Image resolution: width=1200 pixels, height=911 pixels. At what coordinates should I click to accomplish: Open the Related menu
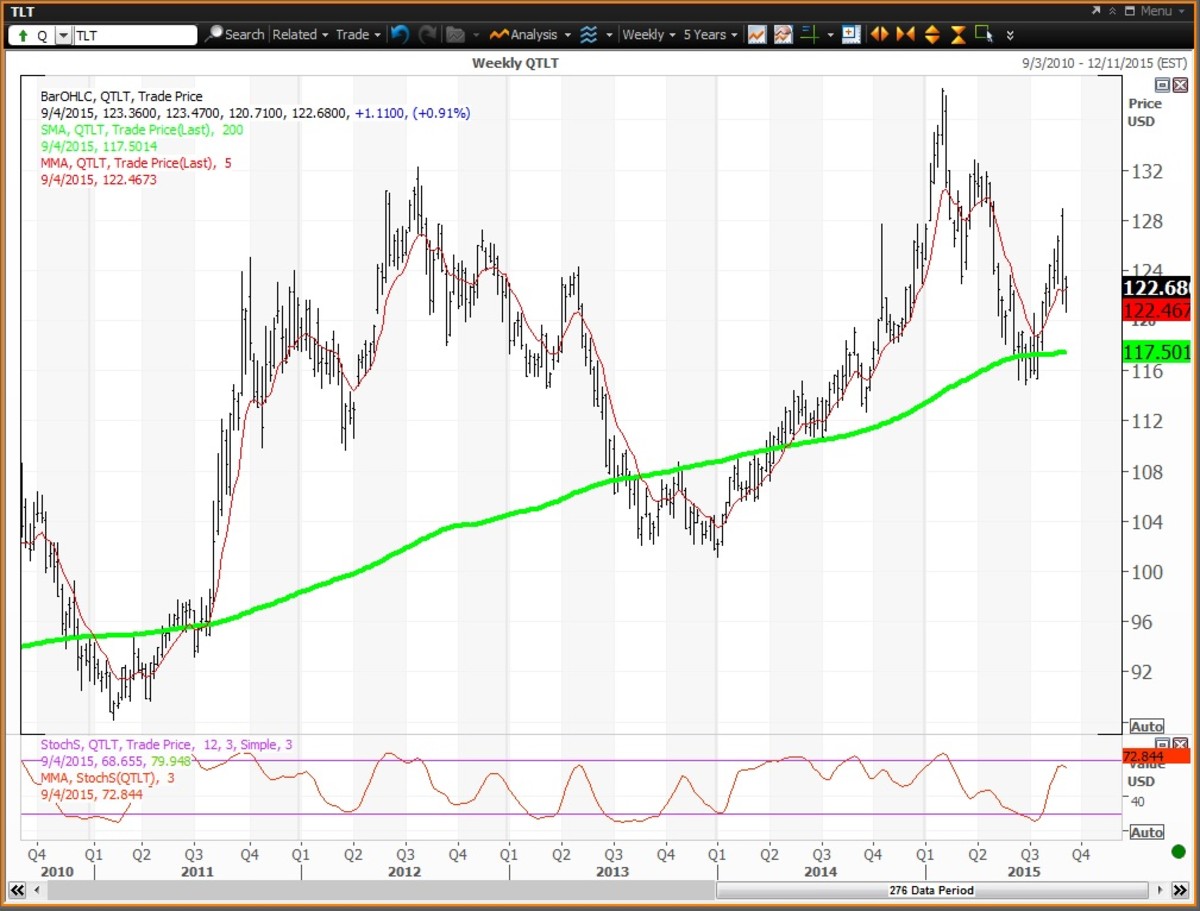tap(300, 35)
